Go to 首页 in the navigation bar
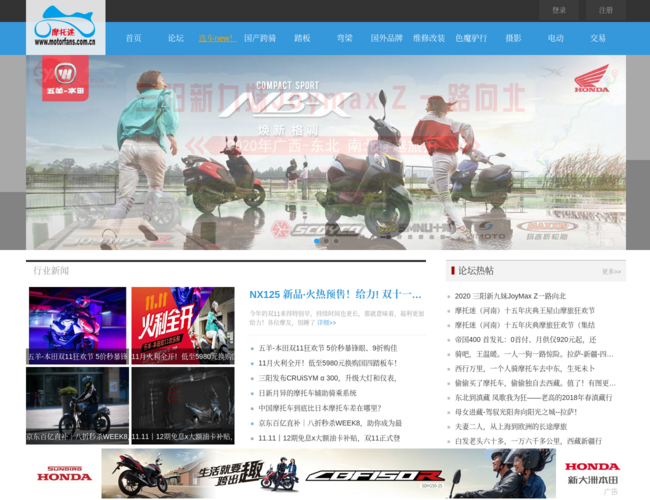The height and width of the screenshot is (500, 650). (x=133, y=38)
